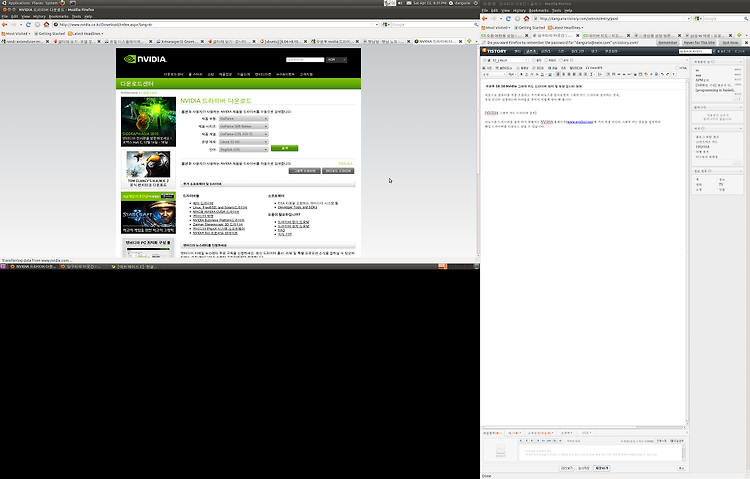
Task: Click Daum music note icon in editor toolbar
Action: (587, 68)
